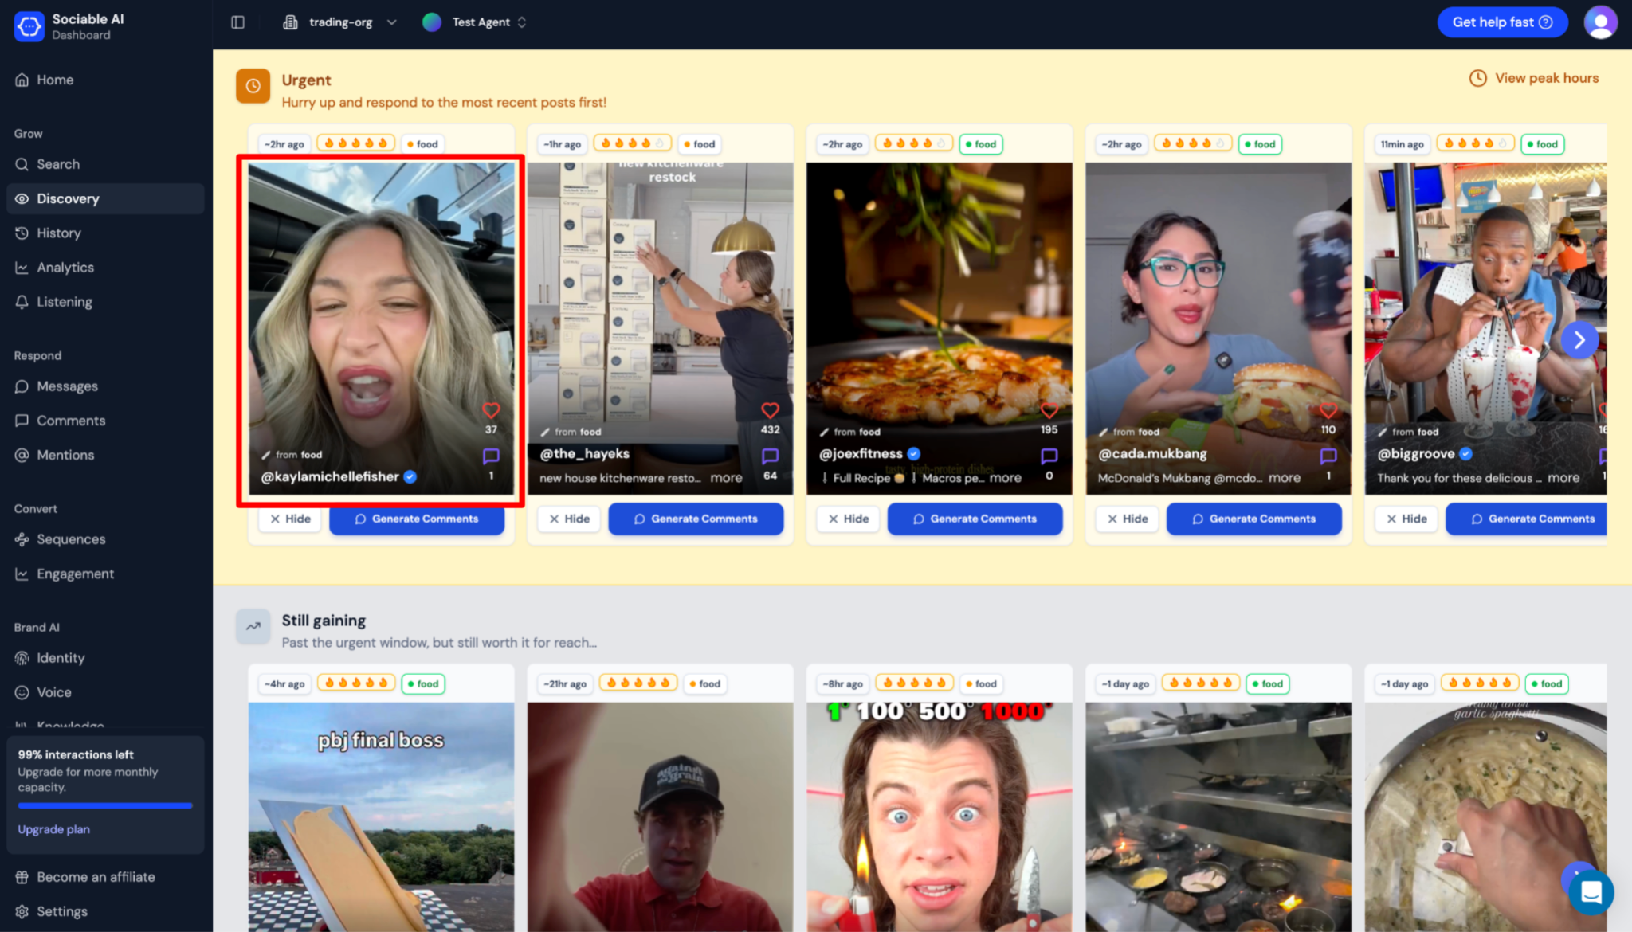Viewport: 1632px width, 932px height.
Task: Click the comment icon on the_hayeks post
Action: pyautogui.click(x=770, y=456)
